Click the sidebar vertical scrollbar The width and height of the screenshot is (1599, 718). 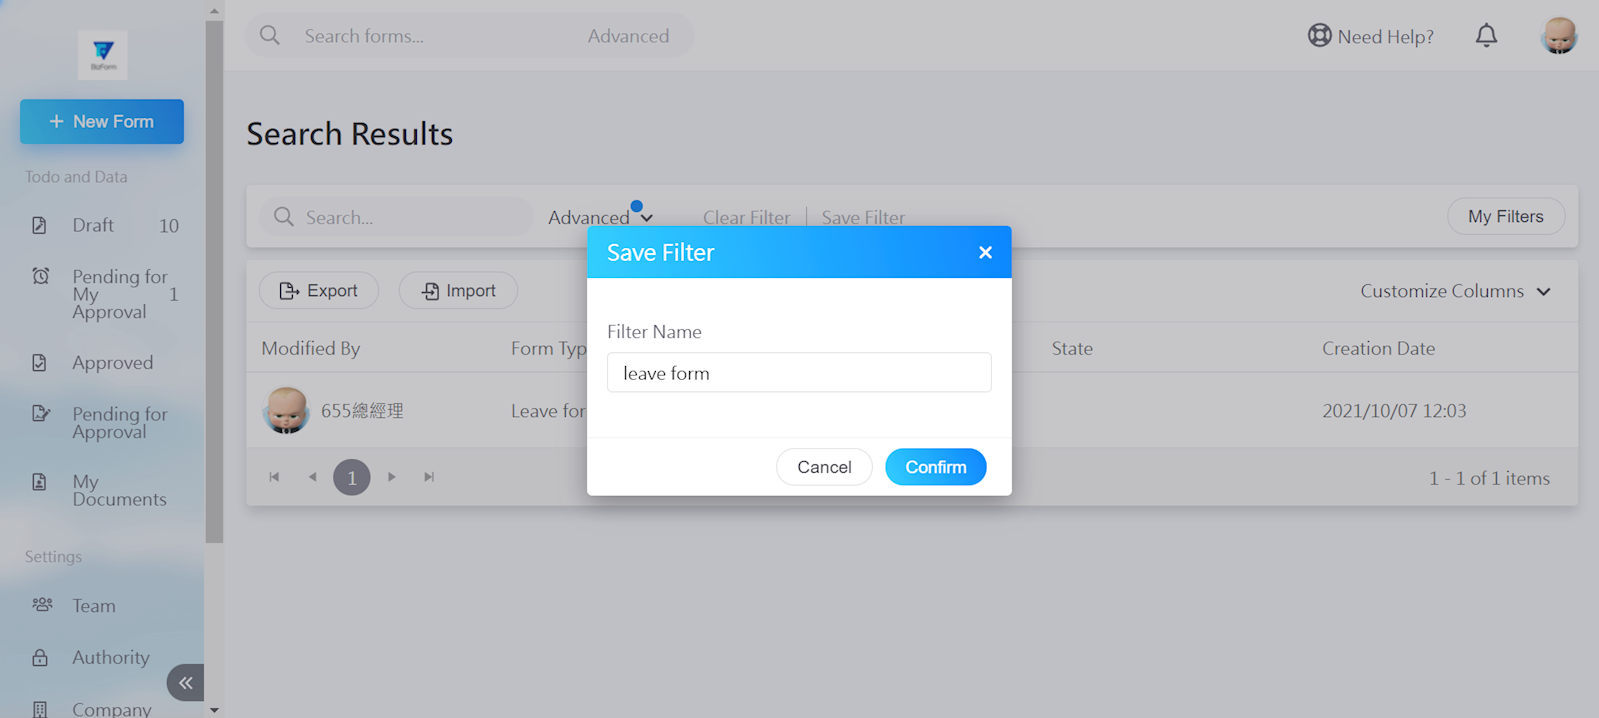[x=214, y=280]
